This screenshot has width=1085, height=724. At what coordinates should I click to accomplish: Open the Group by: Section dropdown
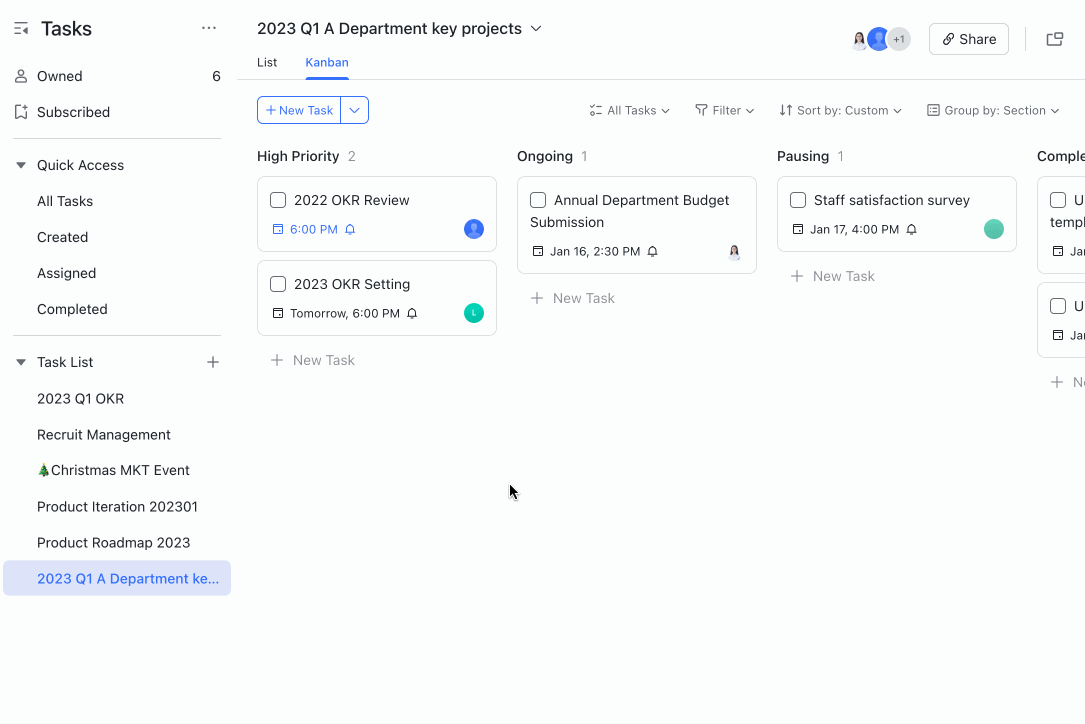point(992,110)
